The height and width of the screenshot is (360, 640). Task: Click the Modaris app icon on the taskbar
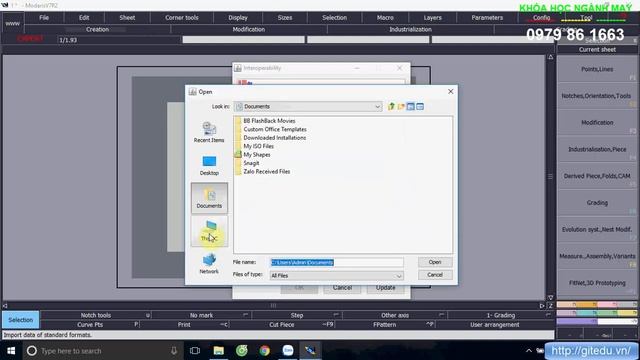click(x=310, y=351)
